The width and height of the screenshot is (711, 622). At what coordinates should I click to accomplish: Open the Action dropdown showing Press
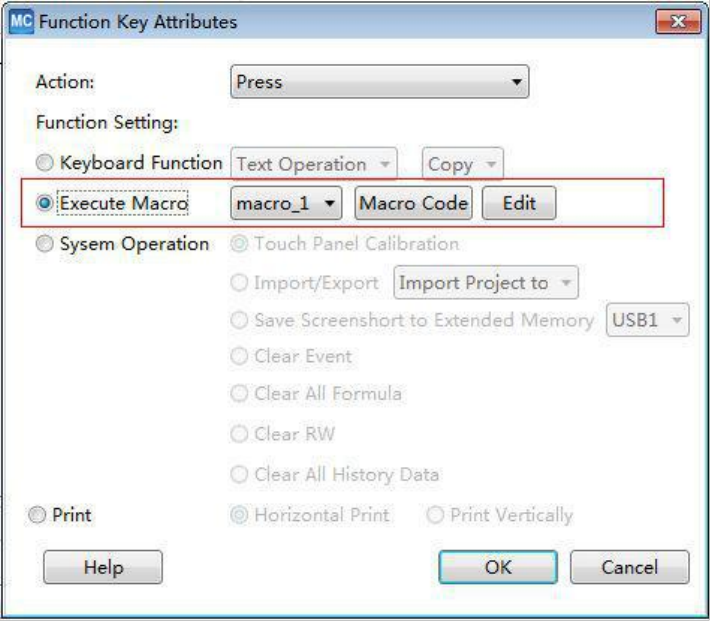tap(379, 84)
